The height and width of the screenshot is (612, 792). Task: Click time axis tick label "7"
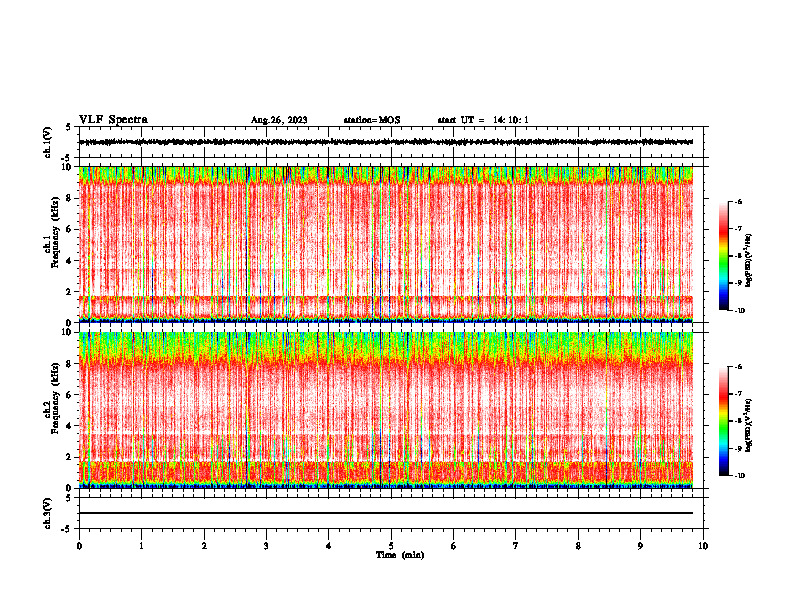[516, 546]
